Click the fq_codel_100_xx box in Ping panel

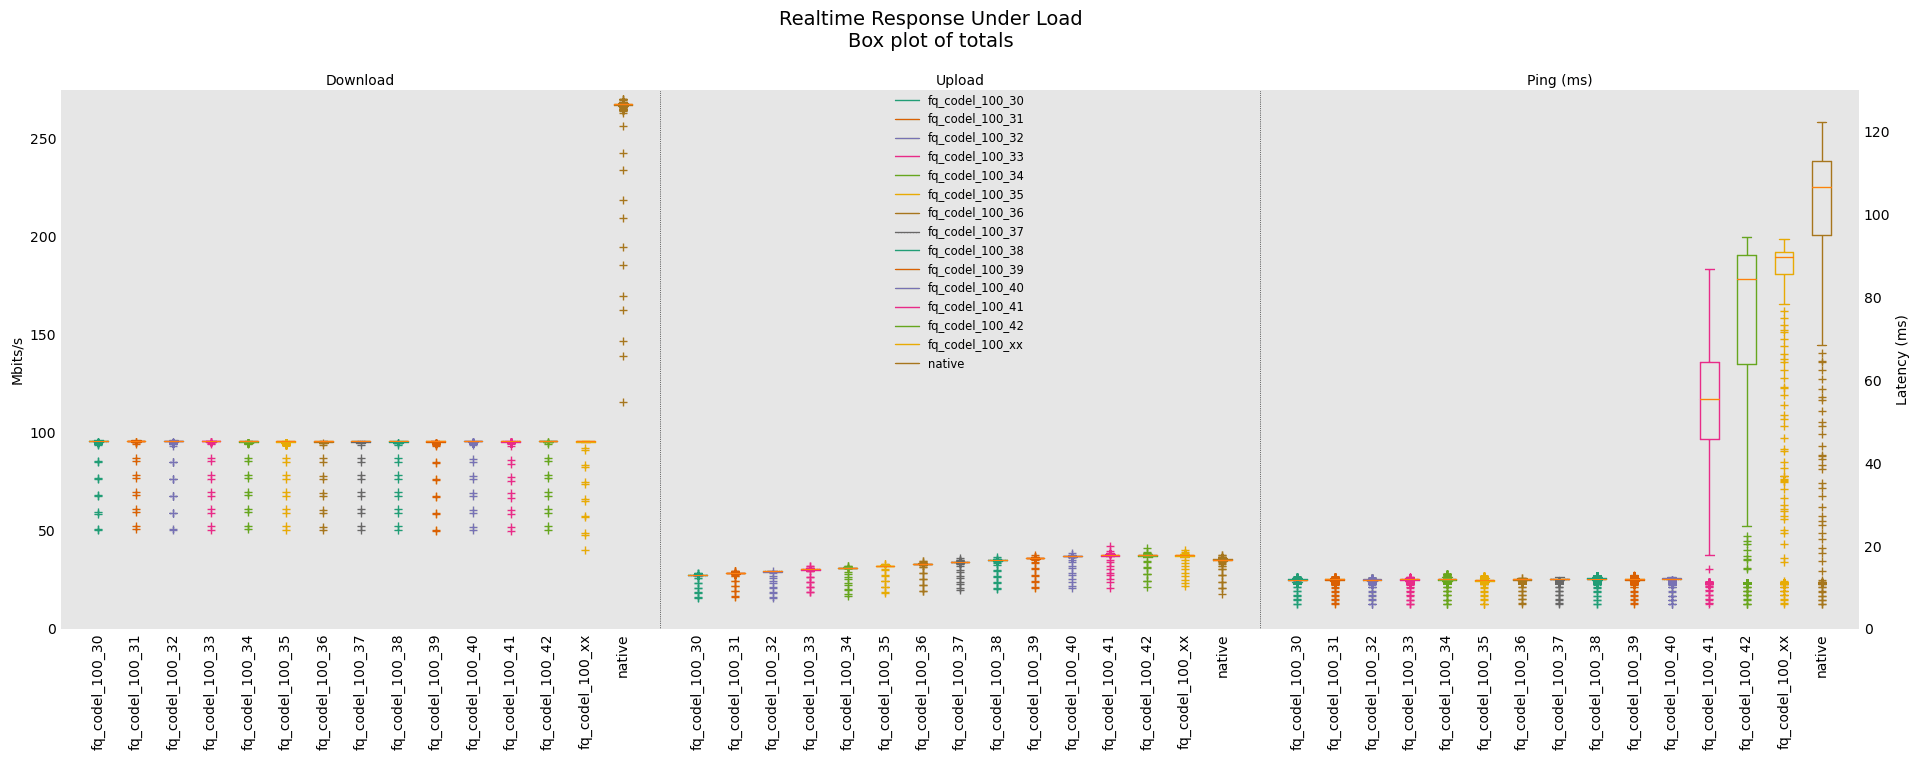pos(1784,263)
